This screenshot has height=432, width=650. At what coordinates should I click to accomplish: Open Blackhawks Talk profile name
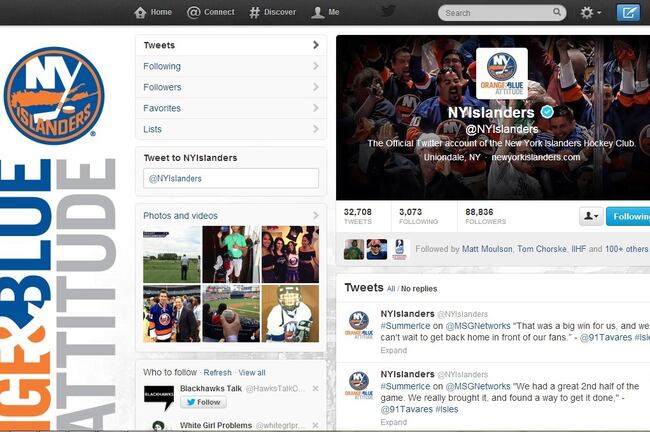pos(211,388)
